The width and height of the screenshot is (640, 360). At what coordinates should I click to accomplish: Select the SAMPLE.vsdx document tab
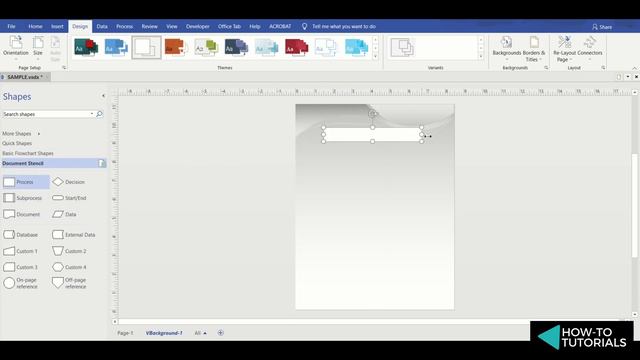pos(24,77)
